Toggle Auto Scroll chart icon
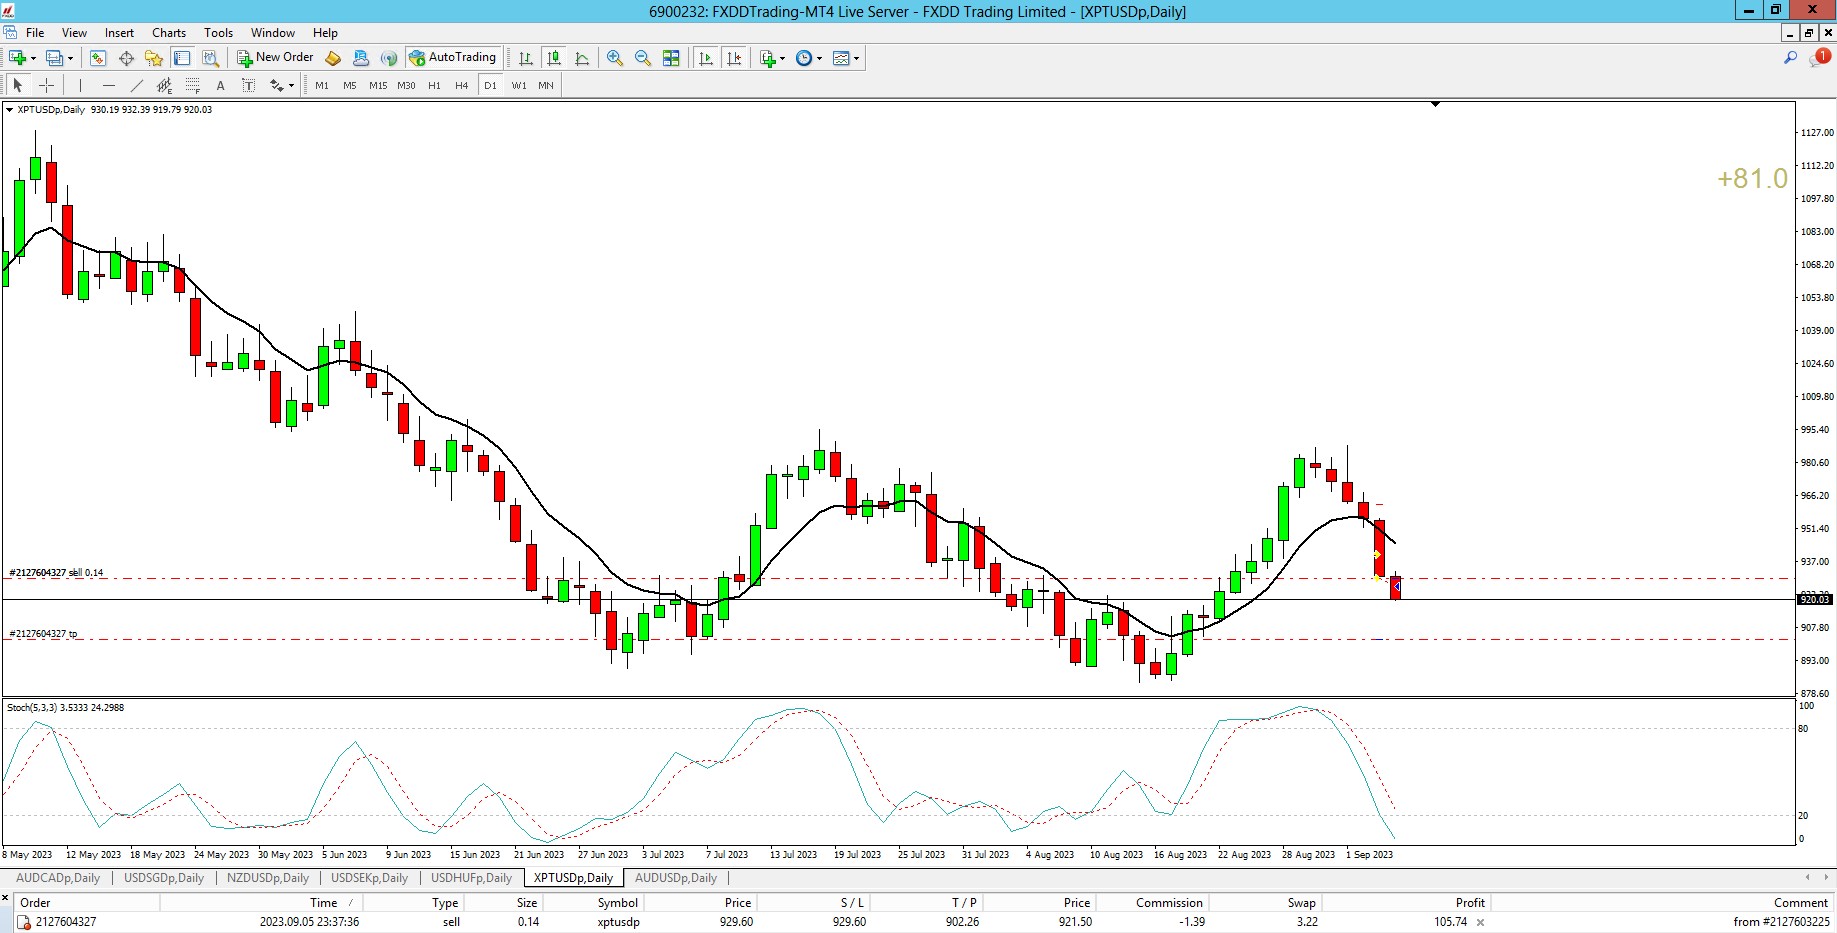The width and height of the screenshot is (1837, 933). point(706,58)
